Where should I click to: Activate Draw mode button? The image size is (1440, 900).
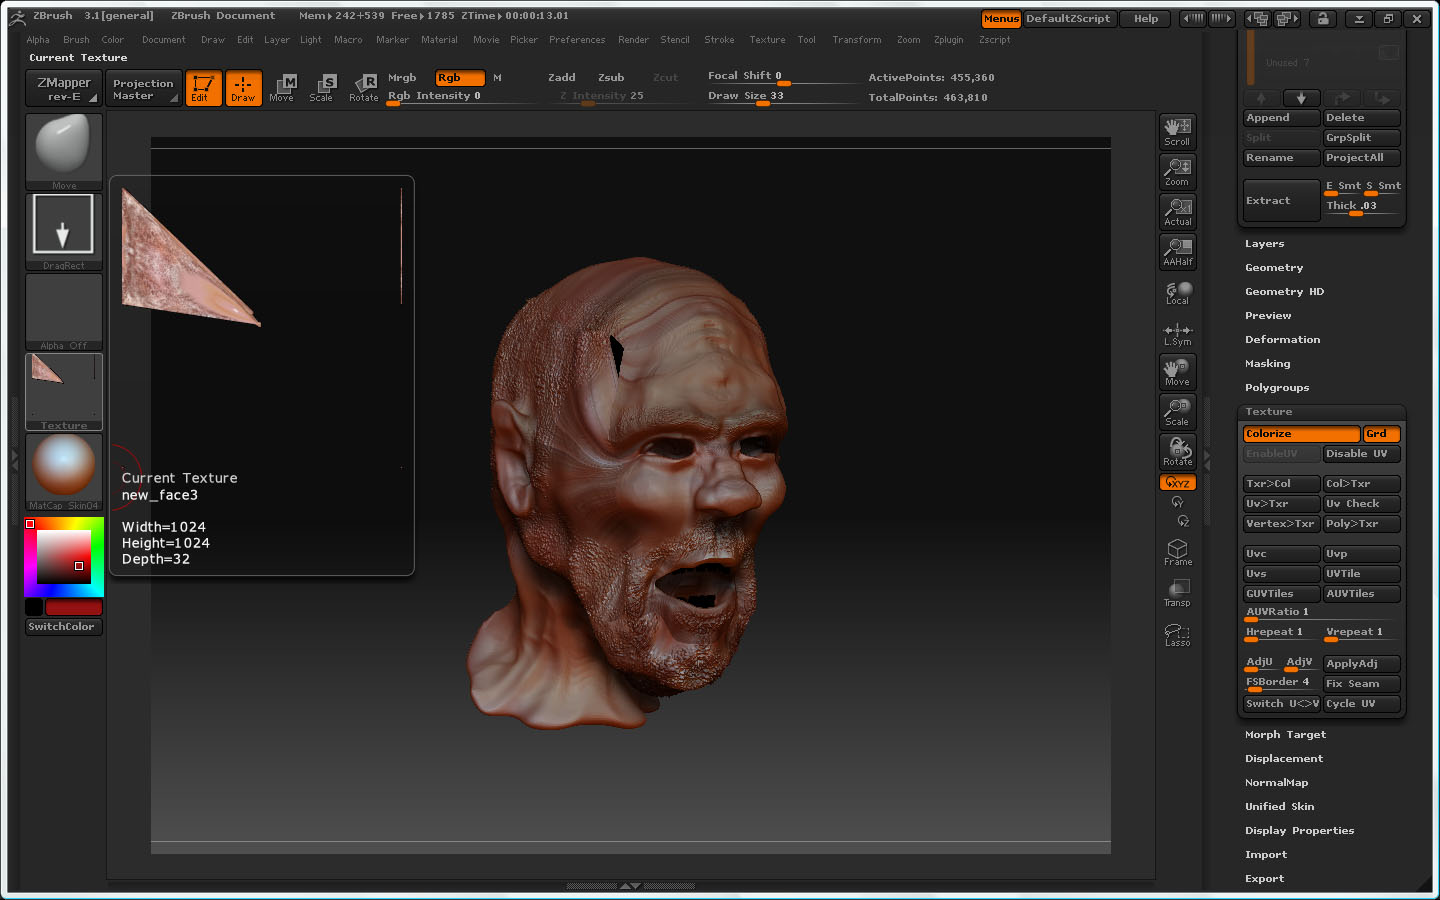pyautogui.click(x=243, y=88)
